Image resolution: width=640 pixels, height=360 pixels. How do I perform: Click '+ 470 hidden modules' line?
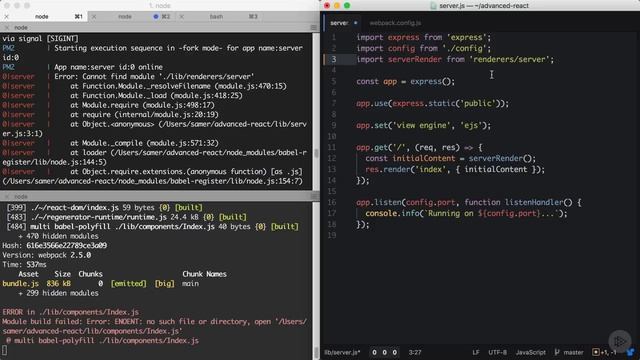(x=58, y=236)
